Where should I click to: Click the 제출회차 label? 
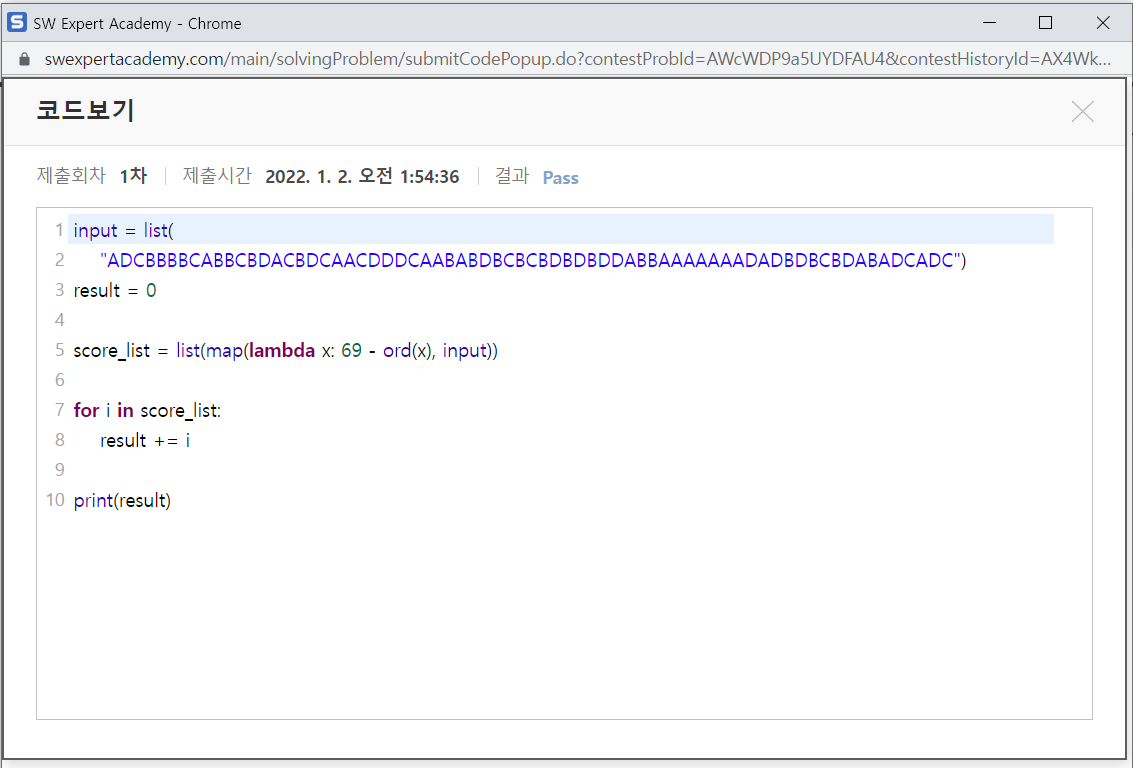tap(71, 176)
